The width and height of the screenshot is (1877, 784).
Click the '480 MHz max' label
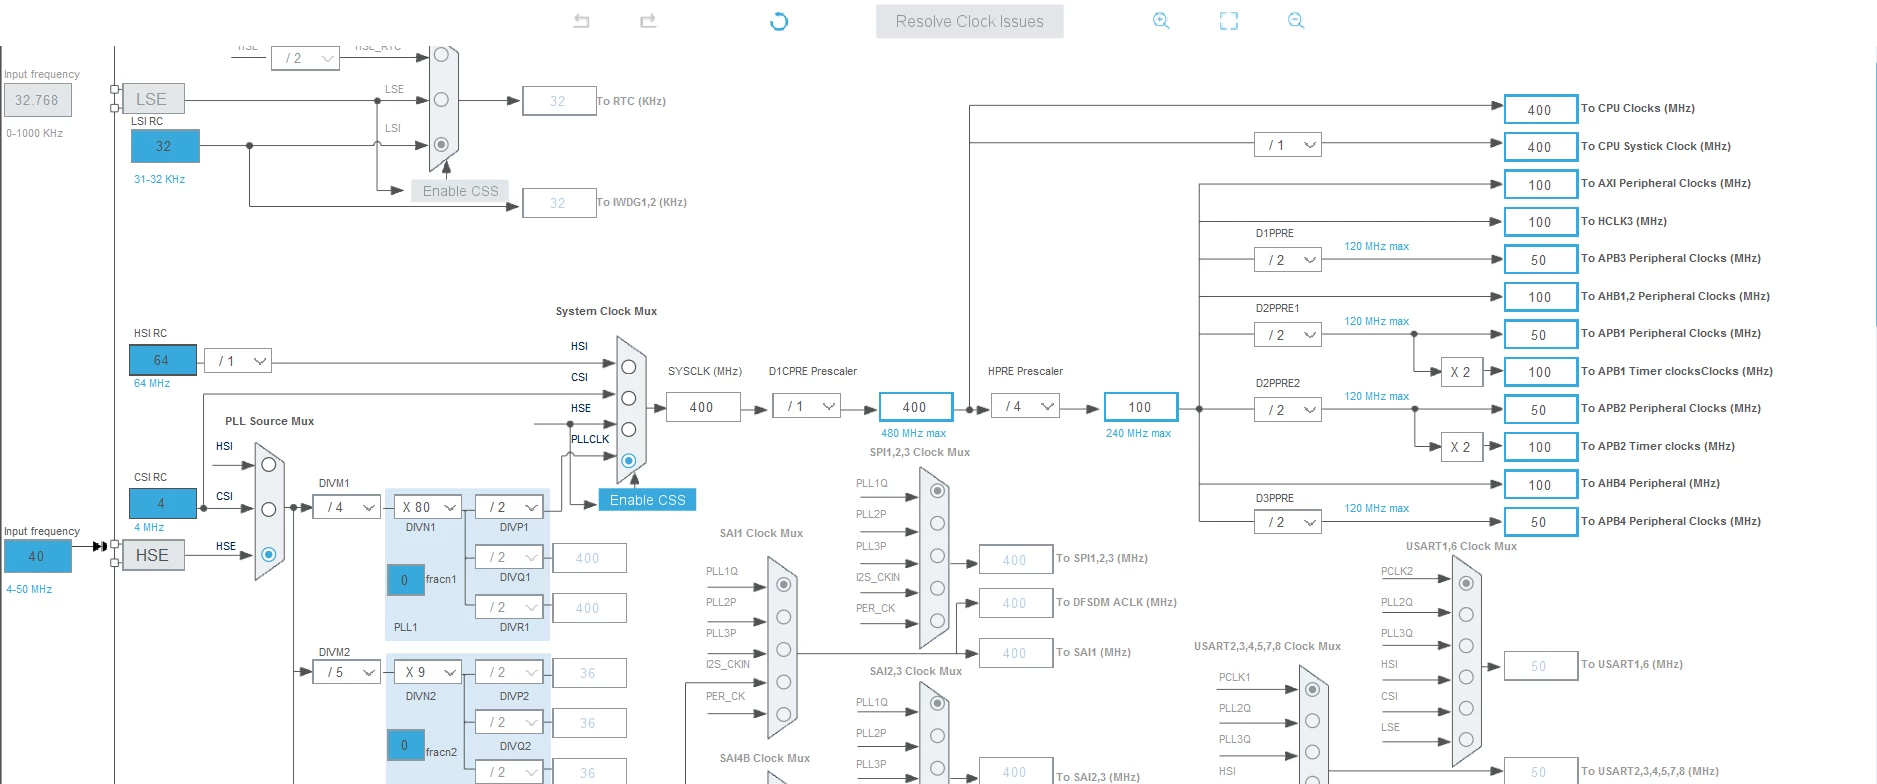[x=913, y=433]
